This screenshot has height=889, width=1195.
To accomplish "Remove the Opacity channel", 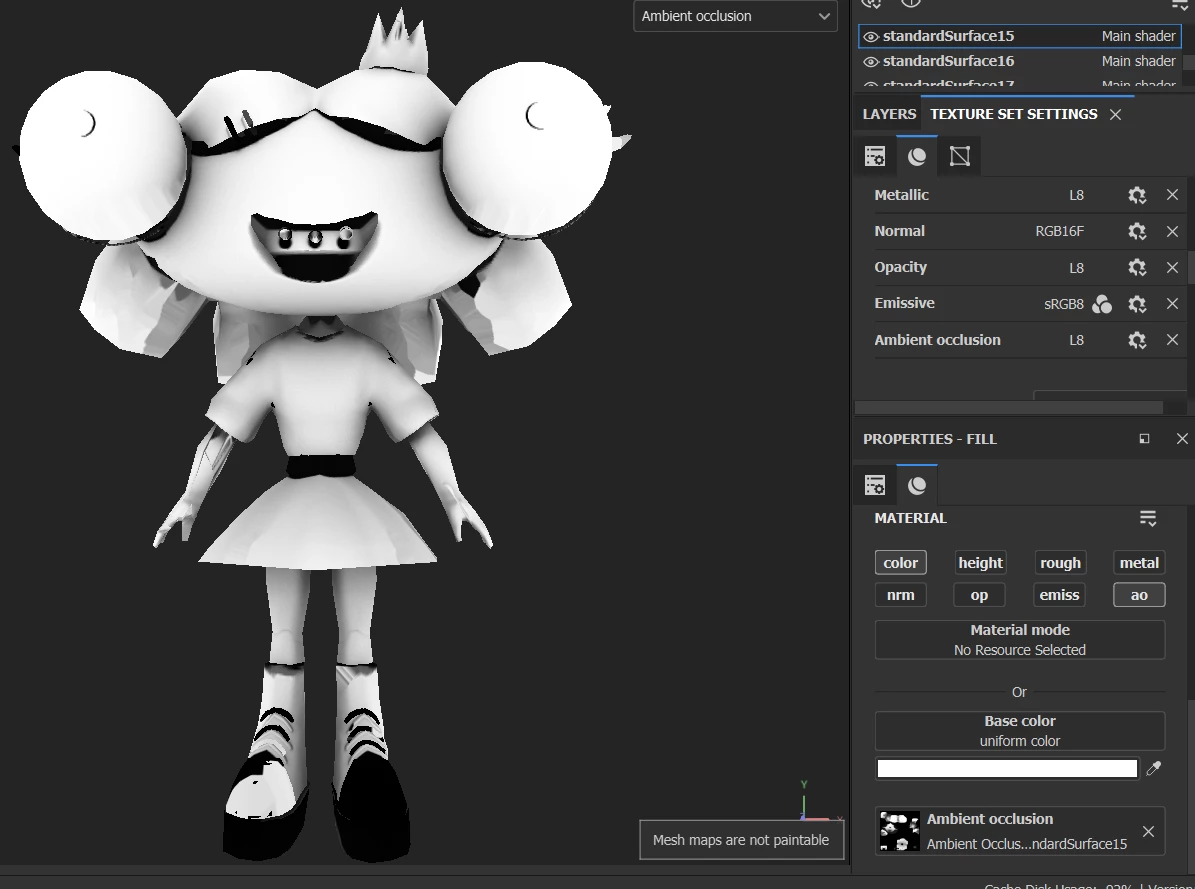I will pyautogui.click(x=1172, y=268).
